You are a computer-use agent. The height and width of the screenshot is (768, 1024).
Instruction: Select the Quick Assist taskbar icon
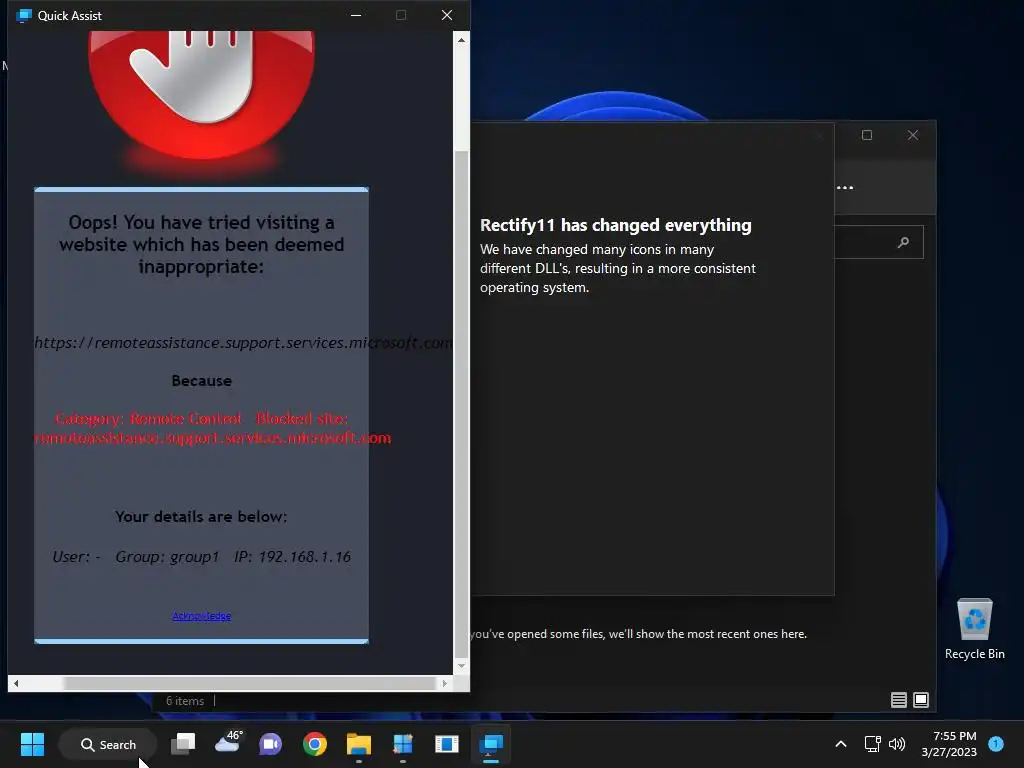tap(491, 744)
